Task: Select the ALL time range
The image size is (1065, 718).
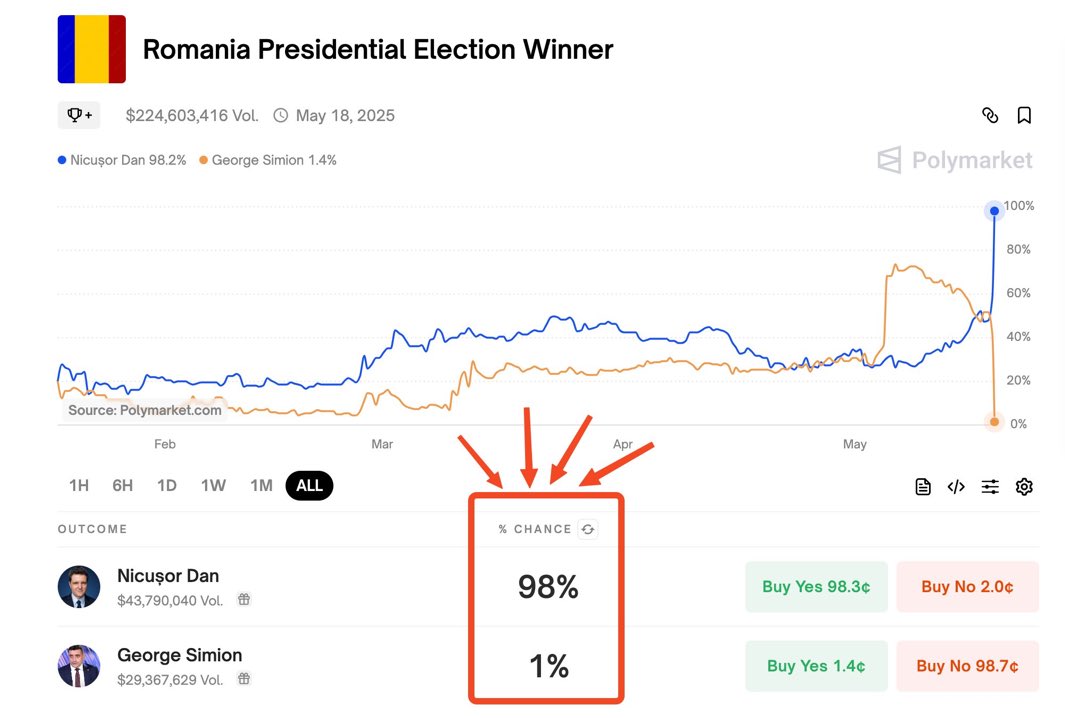Action: (309, 486)
